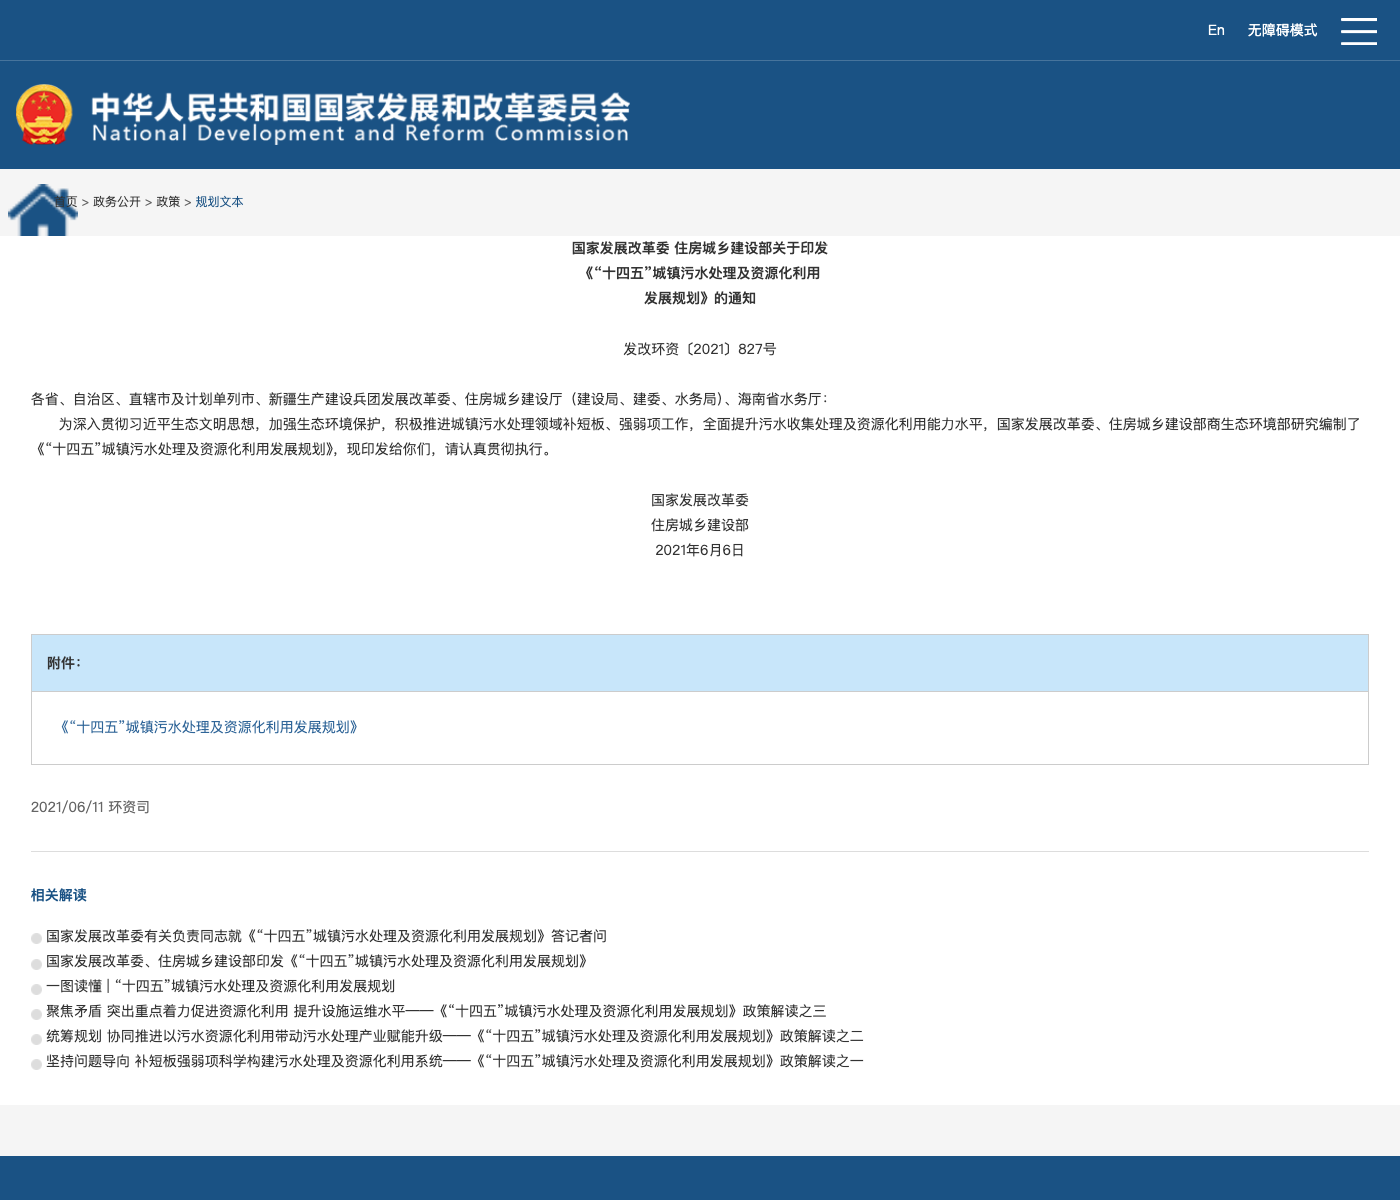Viewport: 1400px width, 1200px height.
Task: Click signature line 住房城乡建设部
Action: coord(700,525)
